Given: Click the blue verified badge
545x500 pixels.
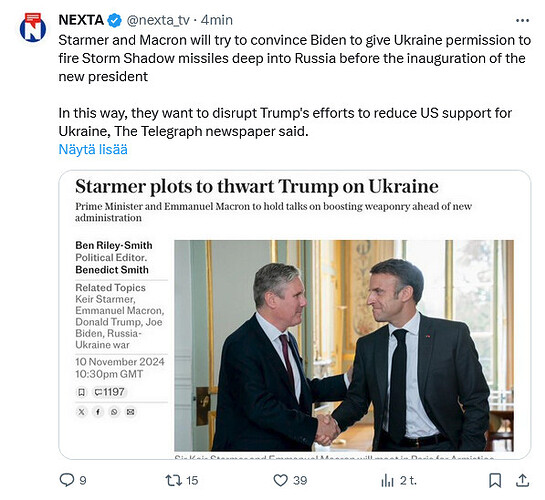Looking at the screenshot, I should click(114, 21).
